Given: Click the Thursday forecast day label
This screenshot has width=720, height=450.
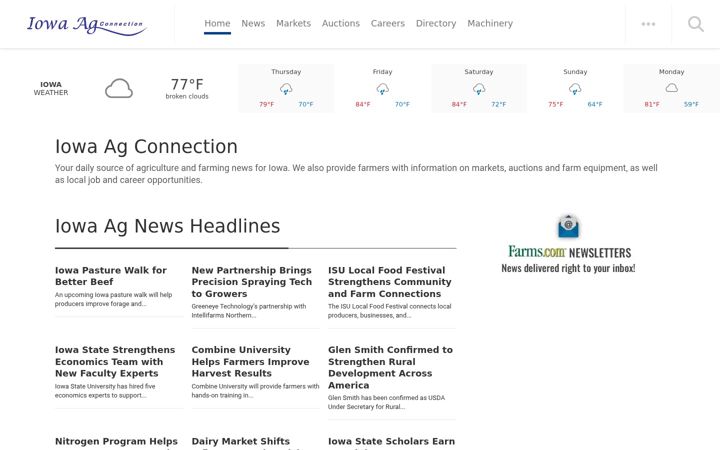Looking at the screenshot, I should click(x=286, y=72).
